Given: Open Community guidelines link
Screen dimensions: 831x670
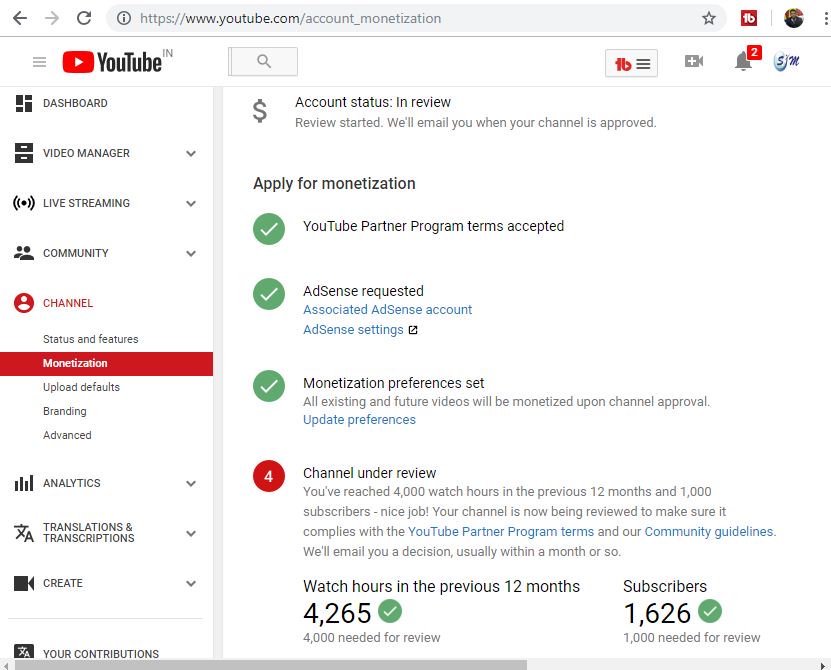Looking at the screenshot, I should (709, 532).
